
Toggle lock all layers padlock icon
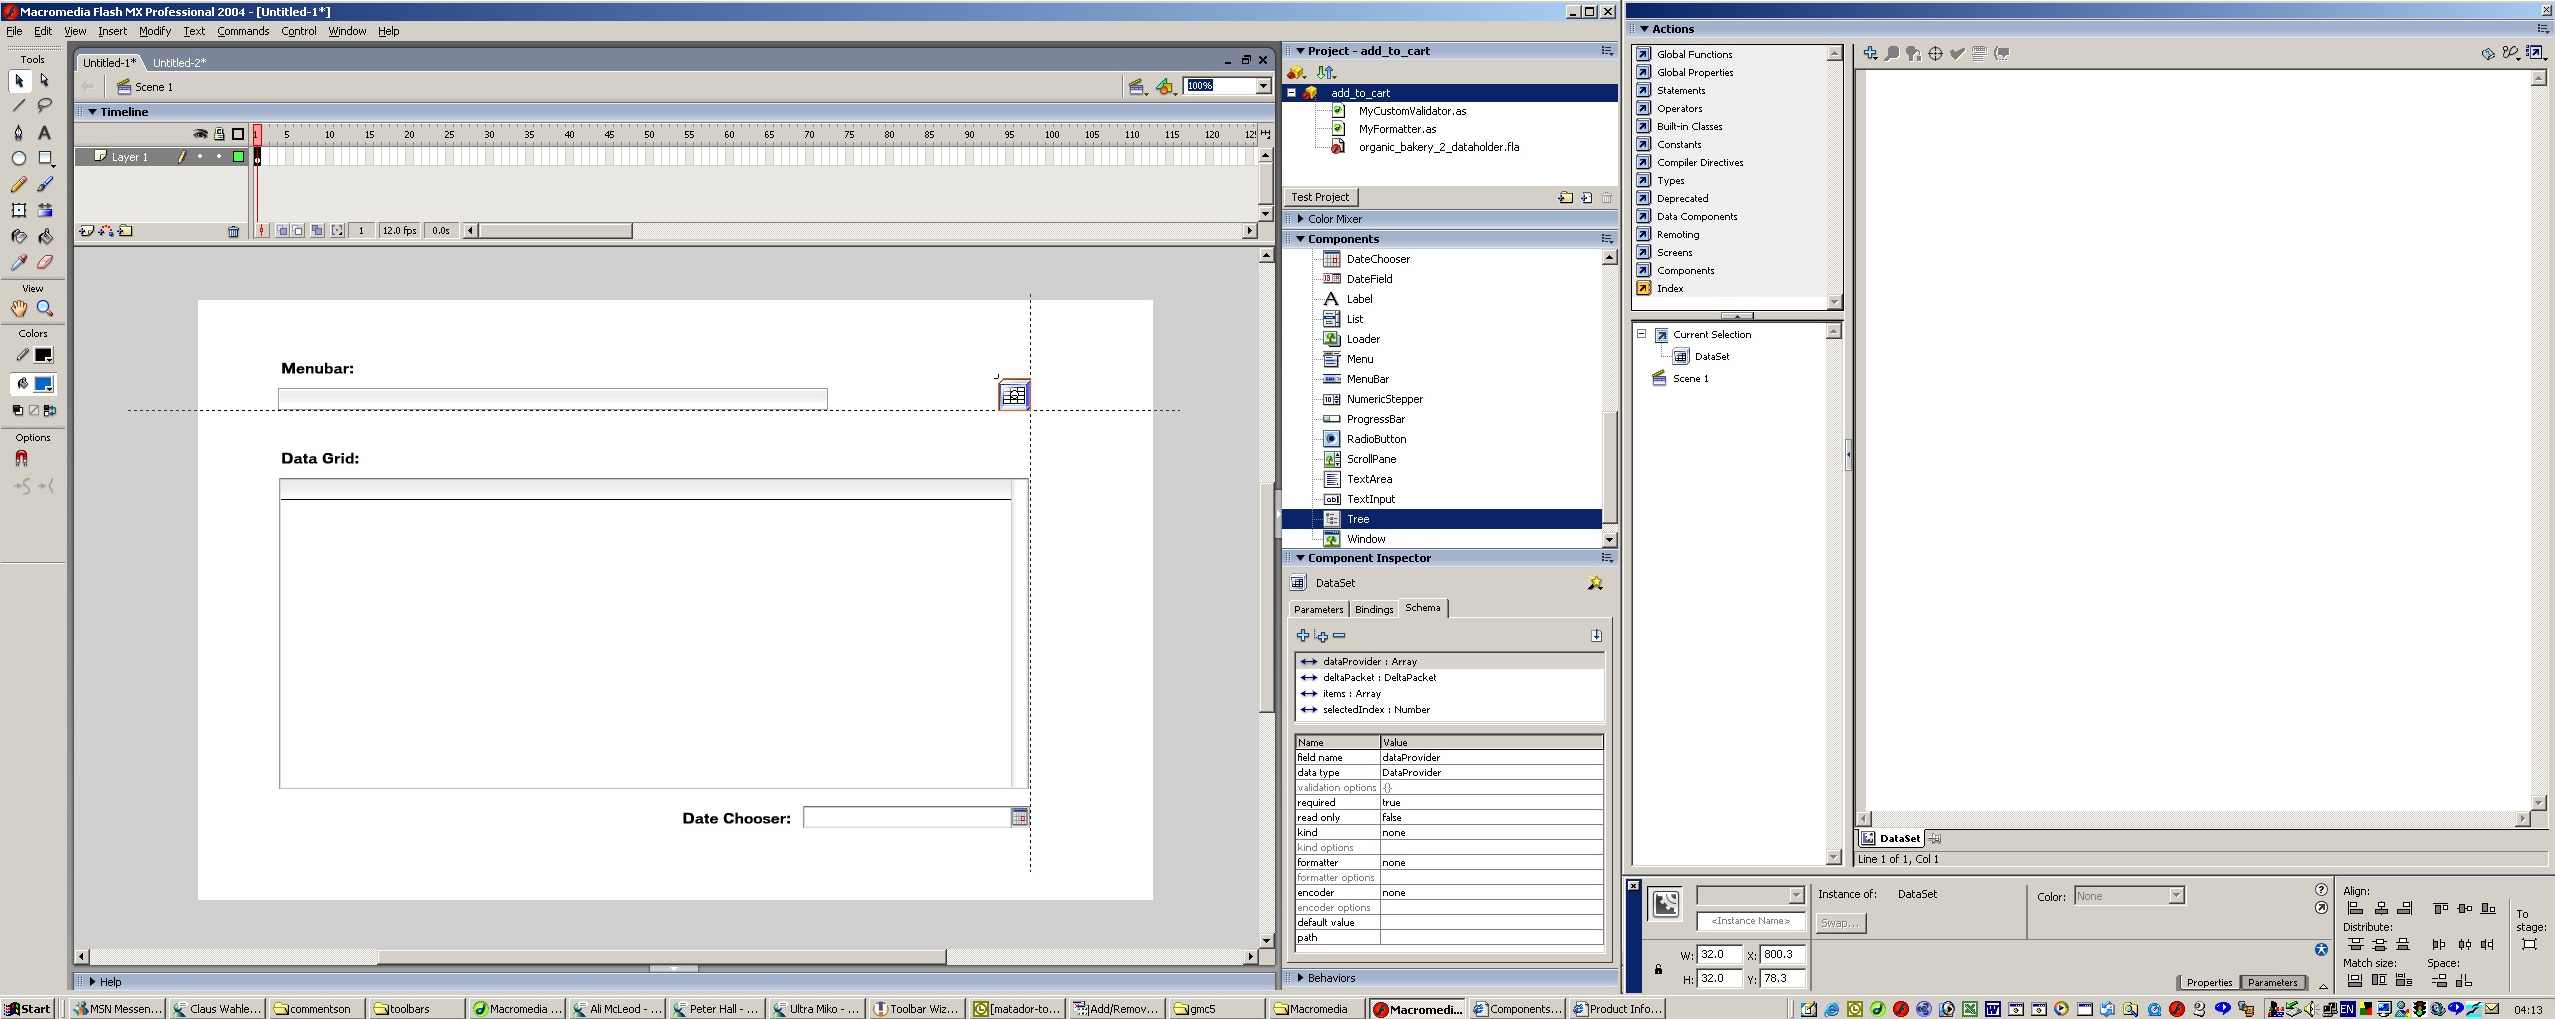pyautogui.click(x=219, y=134)
